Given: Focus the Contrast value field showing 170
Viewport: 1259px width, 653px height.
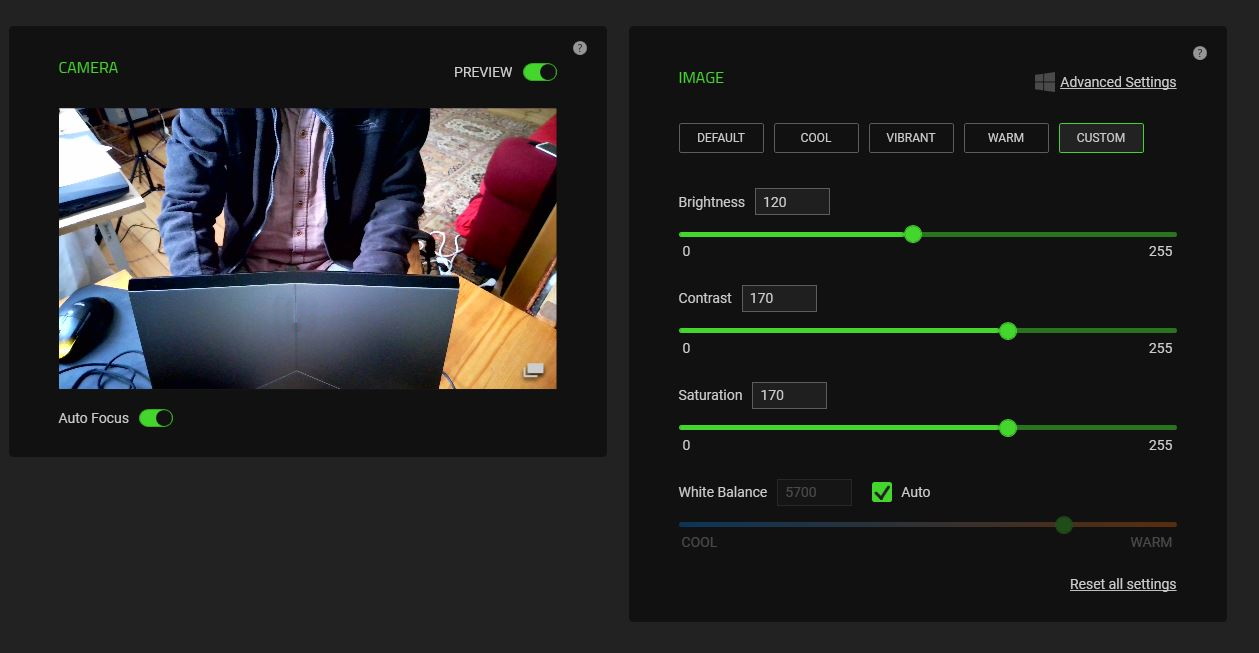Looking at the screenshot, I should (779, 298).
